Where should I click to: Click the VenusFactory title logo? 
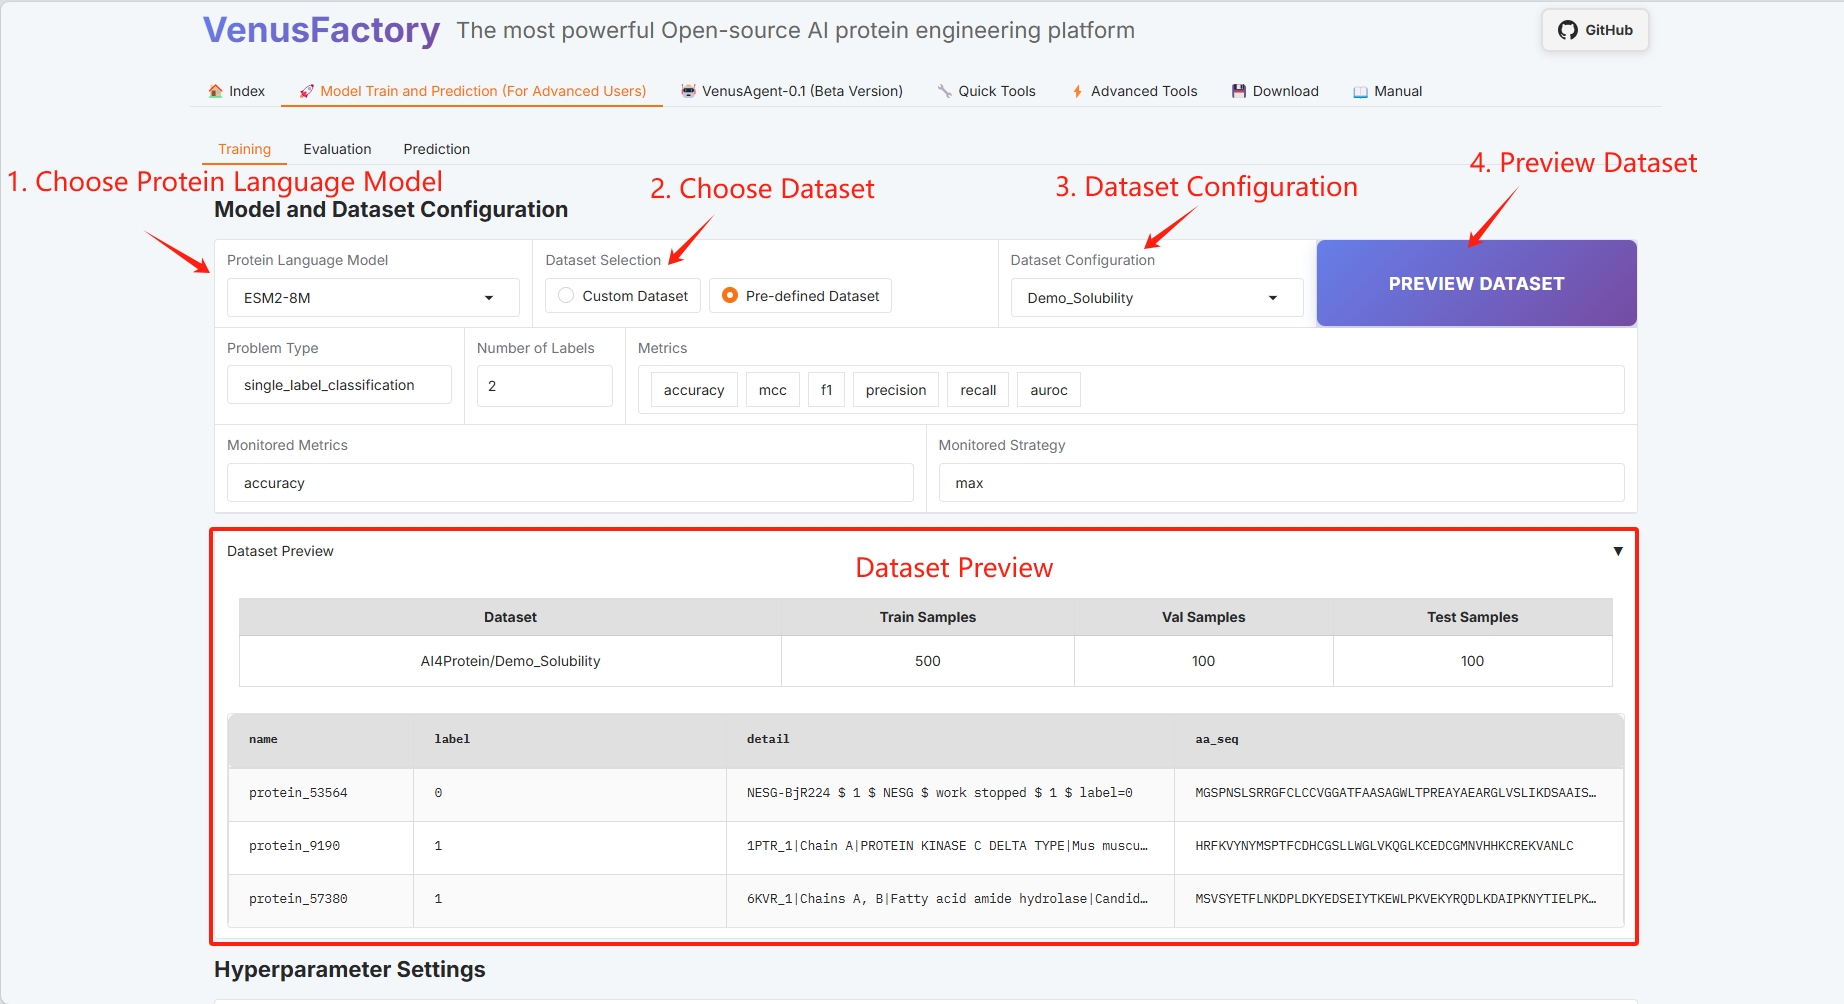coord(321,30)
